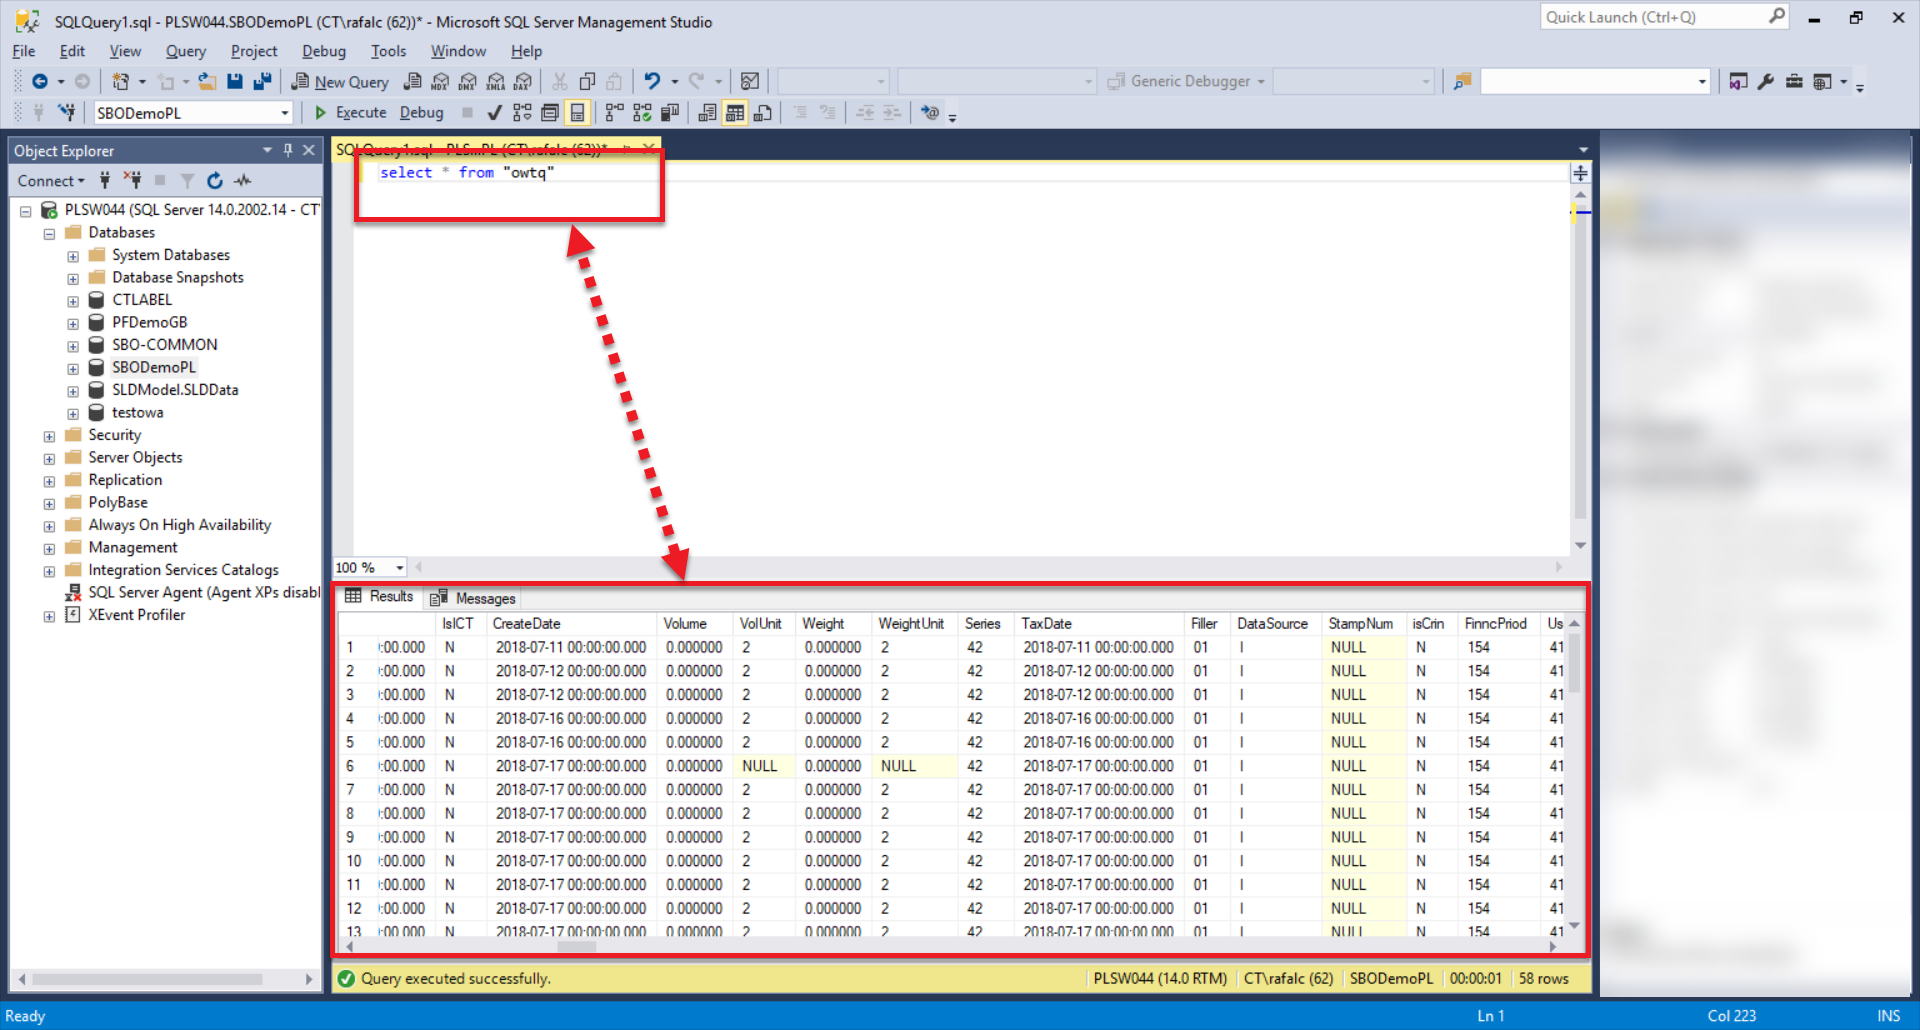
Task: Click the MDX query icon
Action: pyautogui.click(x=440, y=82)
